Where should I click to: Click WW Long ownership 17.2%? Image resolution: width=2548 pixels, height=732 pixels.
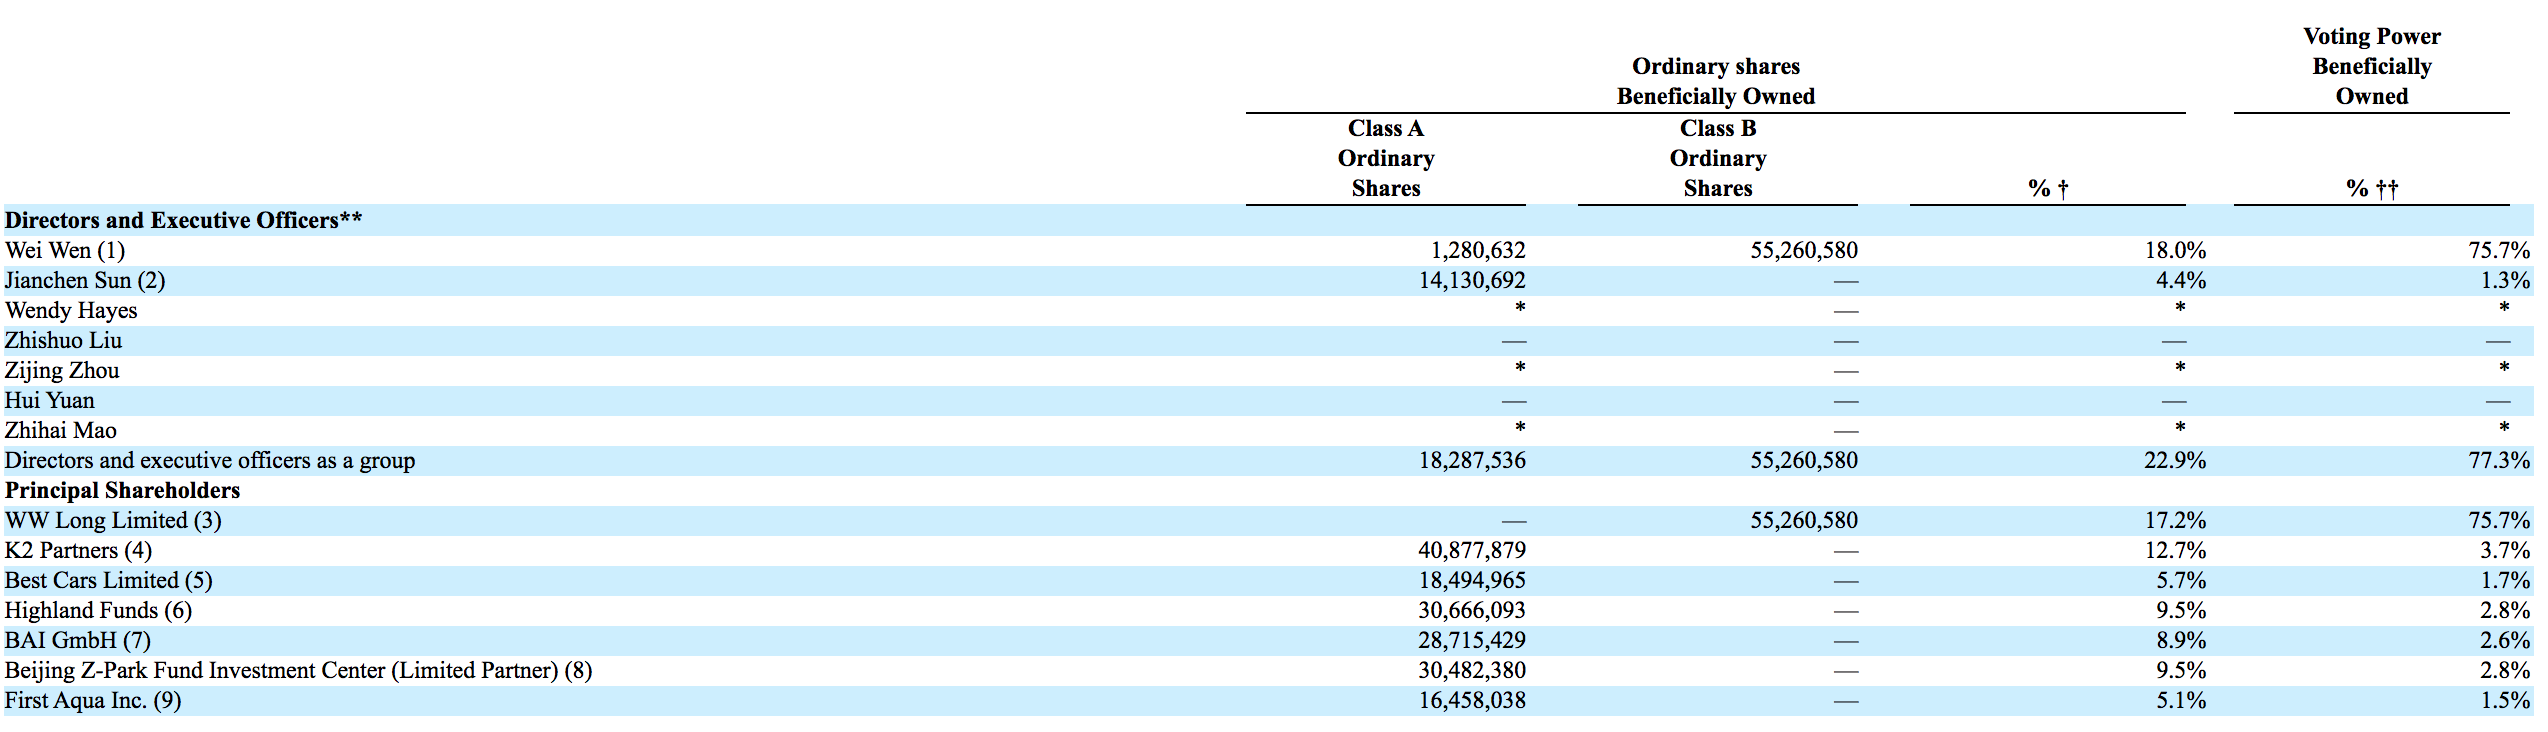2175,521
